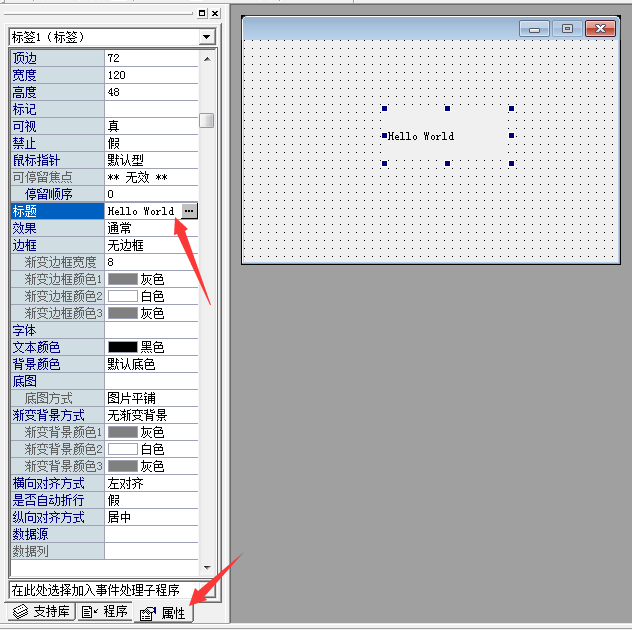Viewport: 632px width, 630px height.
Task: Select the 标题 property name
Action: (57, 211)
